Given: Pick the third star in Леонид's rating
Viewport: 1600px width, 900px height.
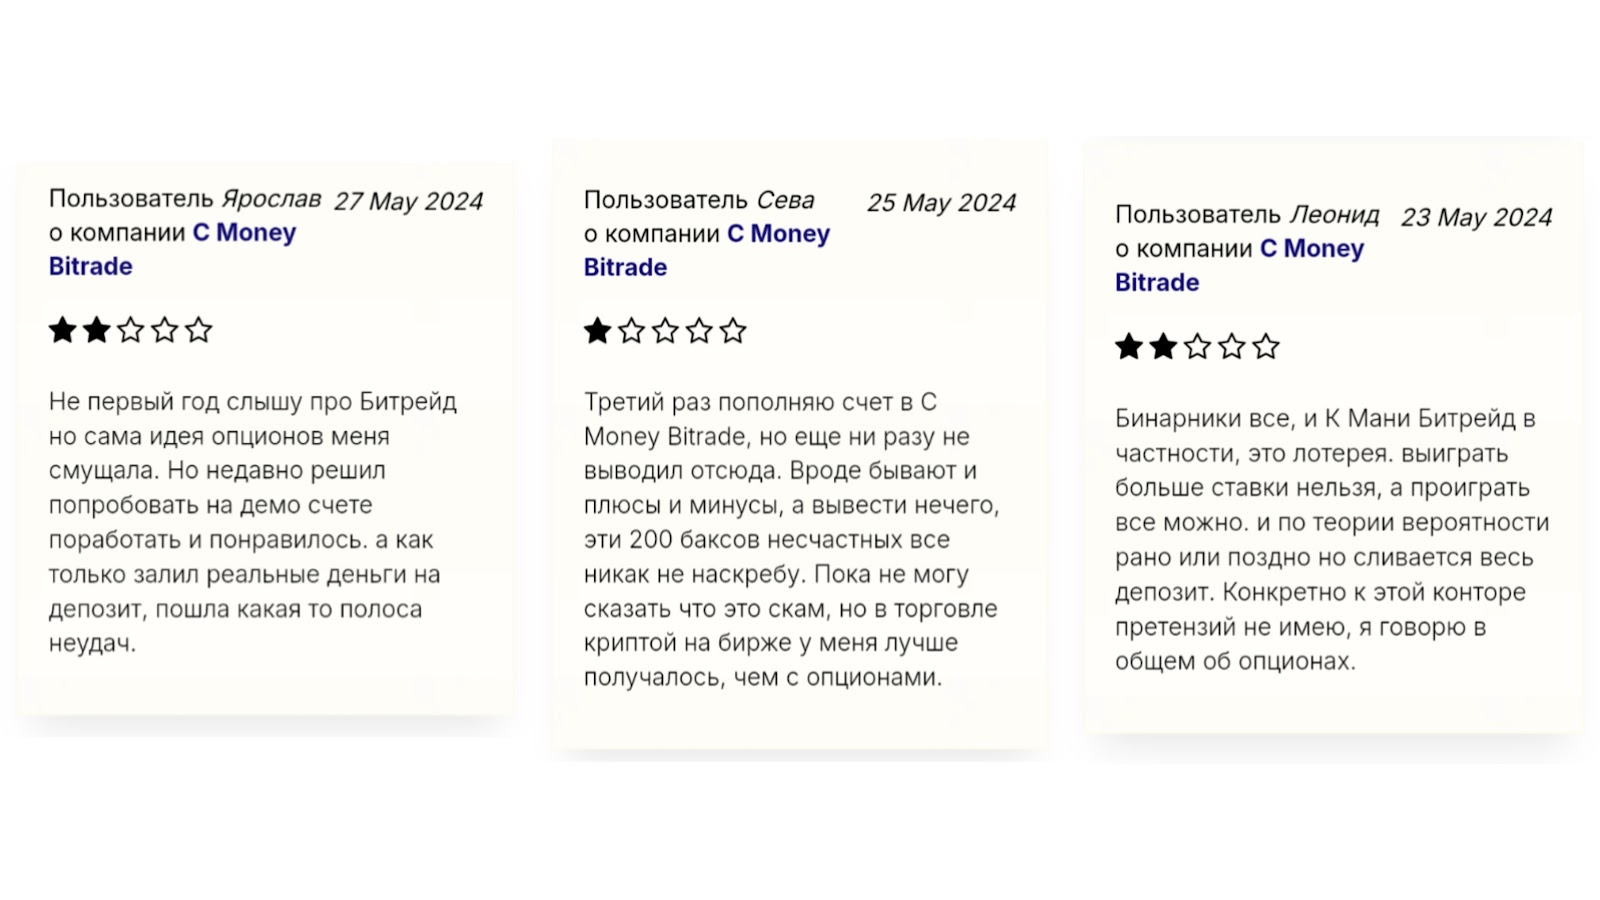Looking at the screenshot, I should pos(1197,347).
